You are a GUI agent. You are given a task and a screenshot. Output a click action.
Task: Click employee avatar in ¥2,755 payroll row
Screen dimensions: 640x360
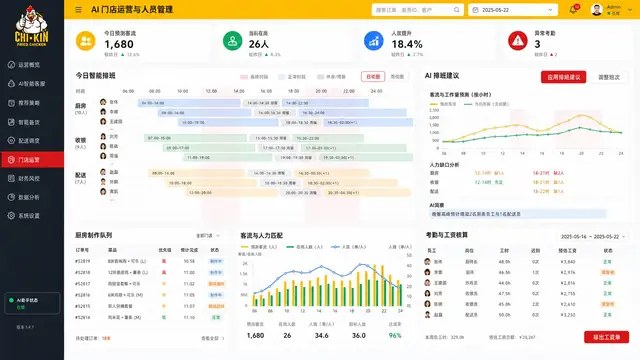point(427,293)
